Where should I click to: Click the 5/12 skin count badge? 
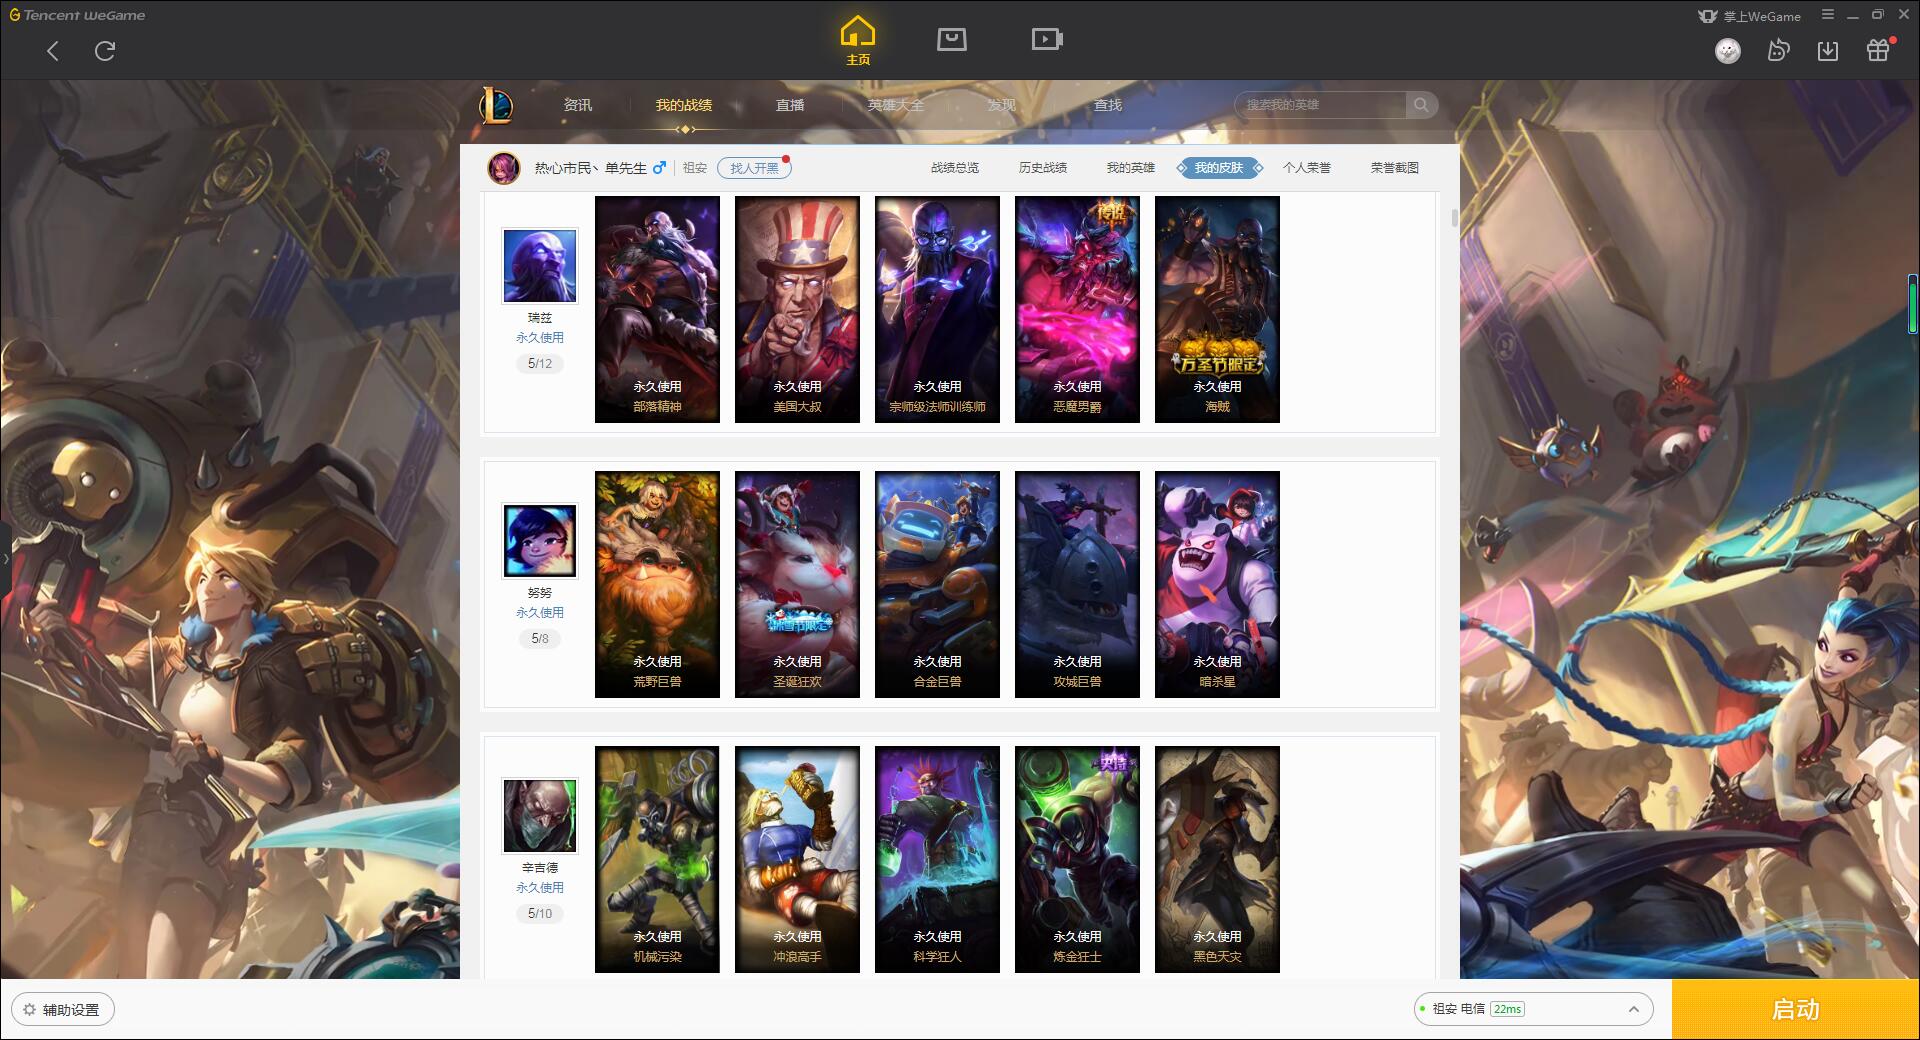[540, 364]
